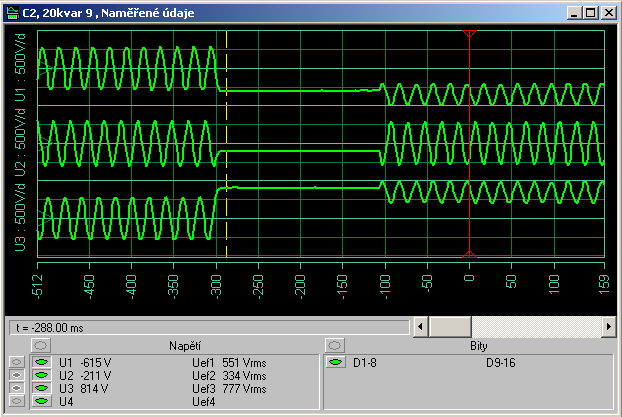Click the '-300' time axis label

216,286
